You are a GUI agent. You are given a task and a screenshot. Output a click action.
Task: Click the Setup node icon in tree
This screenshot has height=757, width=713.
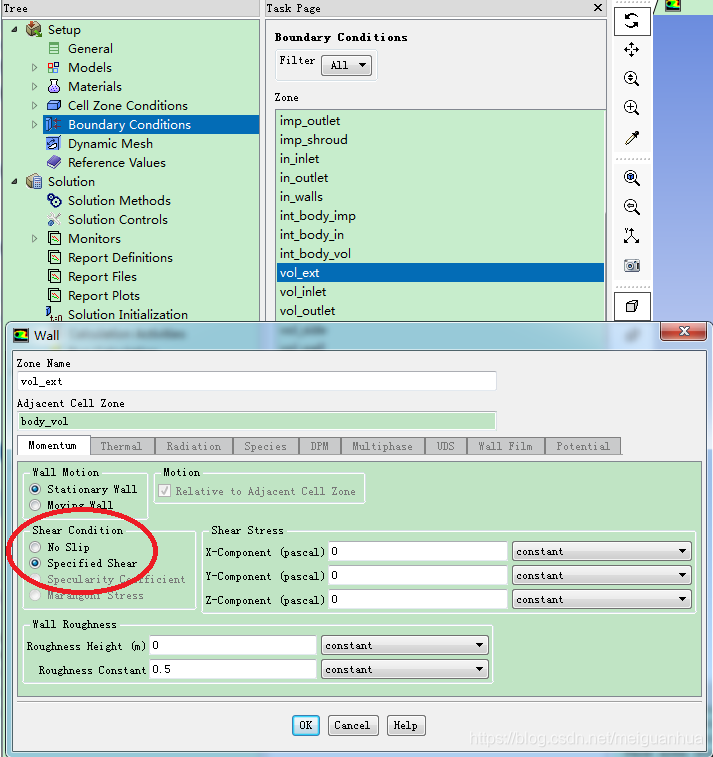tap(34, 29)
